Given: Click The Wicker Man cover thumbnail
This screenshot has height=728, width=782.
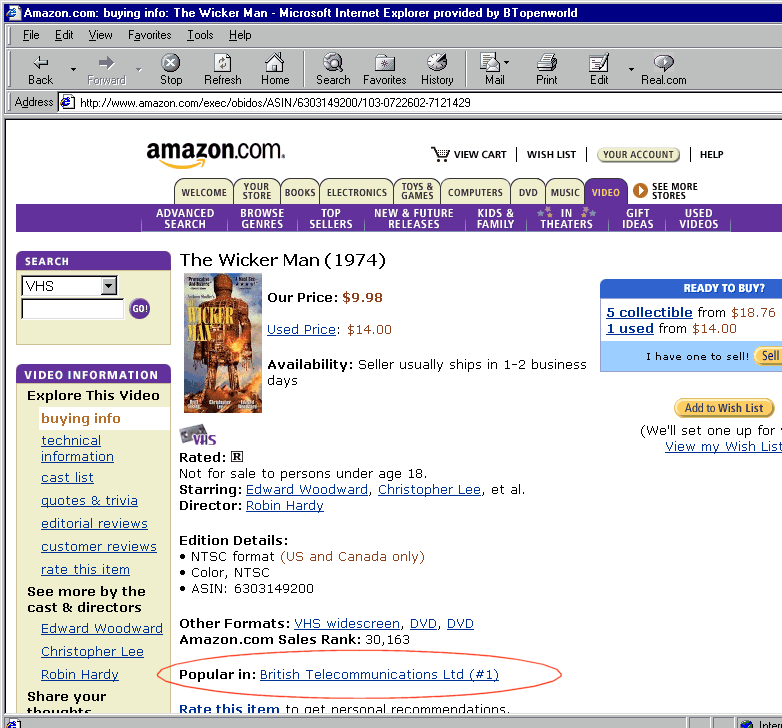Looking at the screenshot, I should 223,343.
